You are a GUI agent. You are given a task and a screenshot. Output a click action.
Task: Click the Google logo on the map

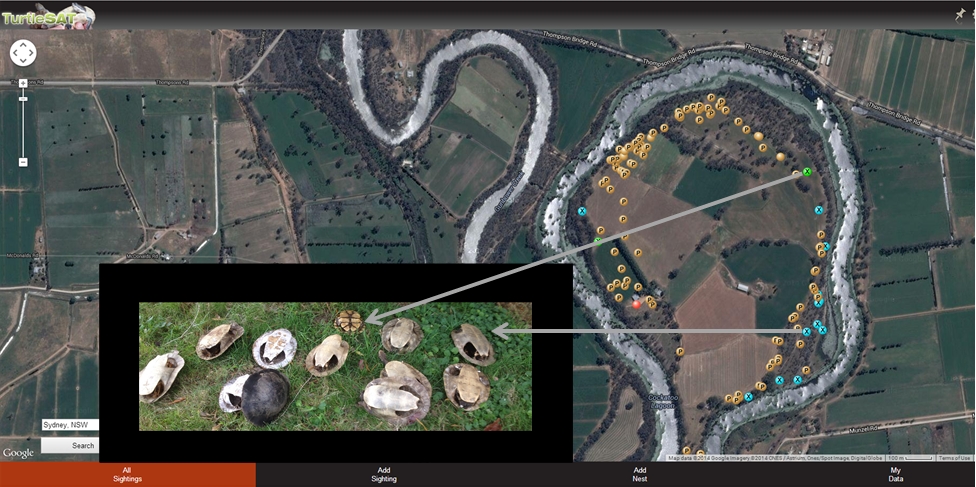18,453
